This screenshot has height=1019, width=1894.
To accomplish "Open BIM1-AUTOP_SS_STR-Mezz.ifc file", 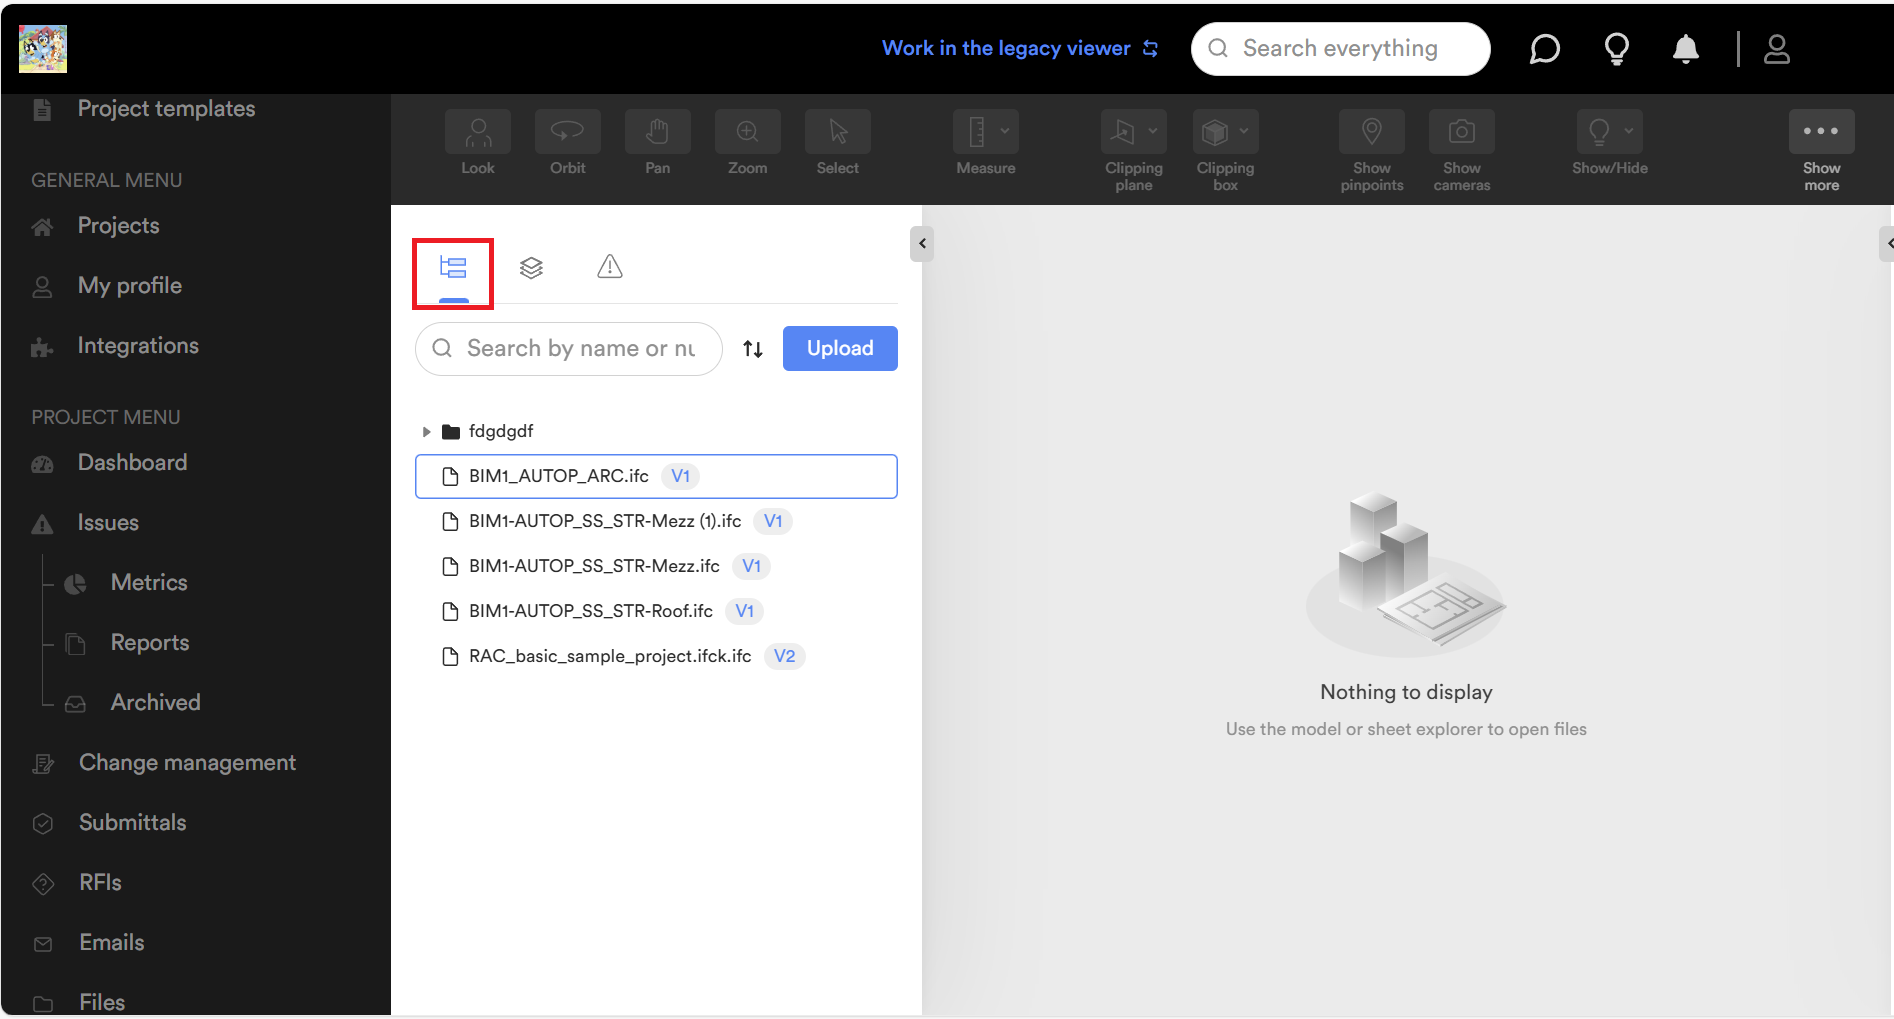I will click(656, 566).
